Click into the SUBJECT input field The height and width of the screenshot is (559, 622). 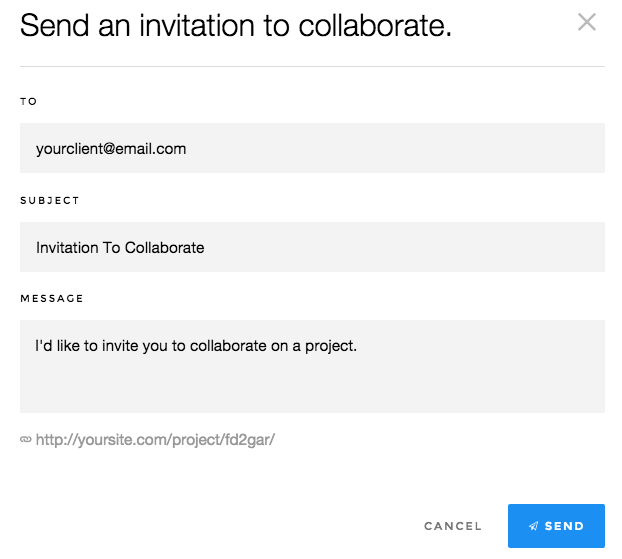tap(312, 247)
